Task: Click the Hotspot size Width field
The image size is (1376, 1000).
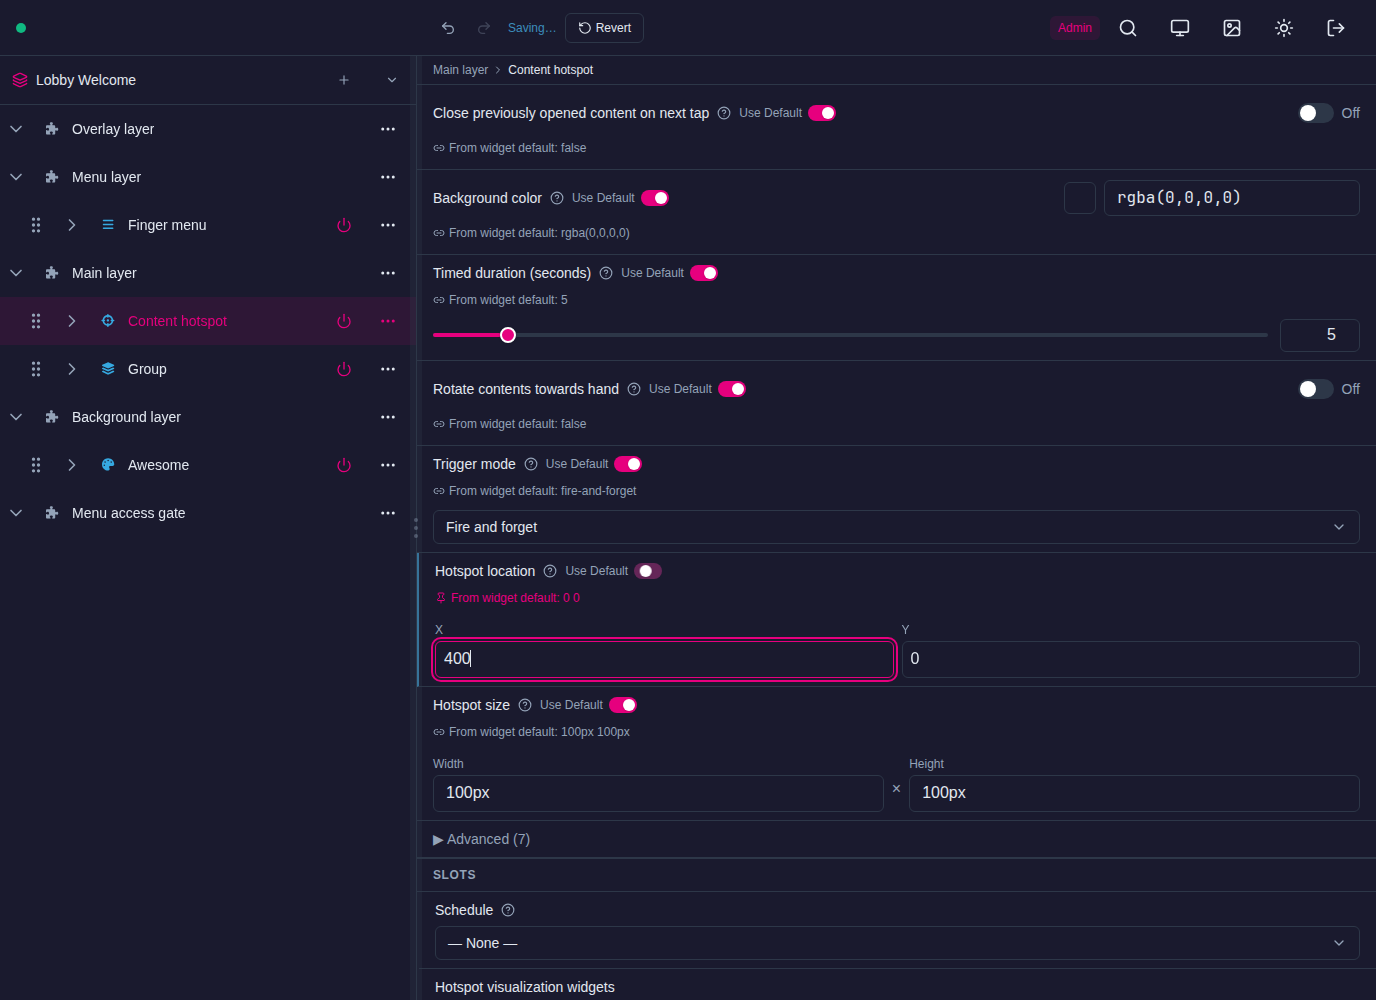Action: point(658,793)
